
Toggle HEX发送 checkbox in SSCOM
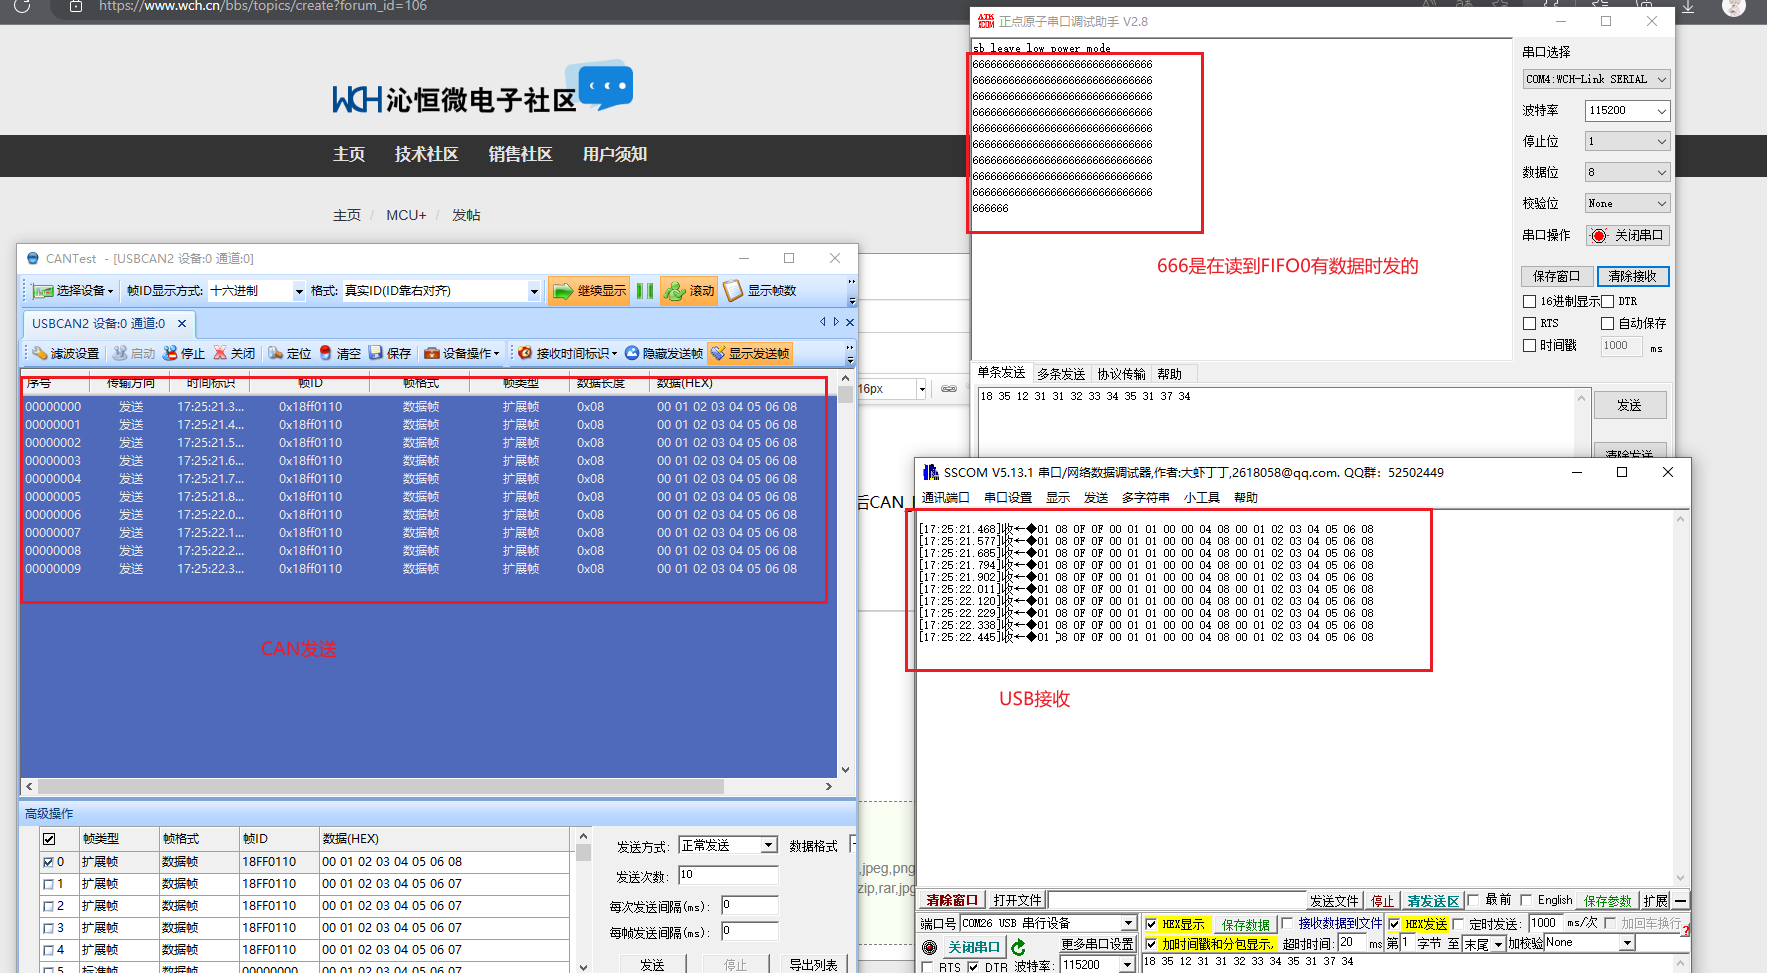[1394, 924]
